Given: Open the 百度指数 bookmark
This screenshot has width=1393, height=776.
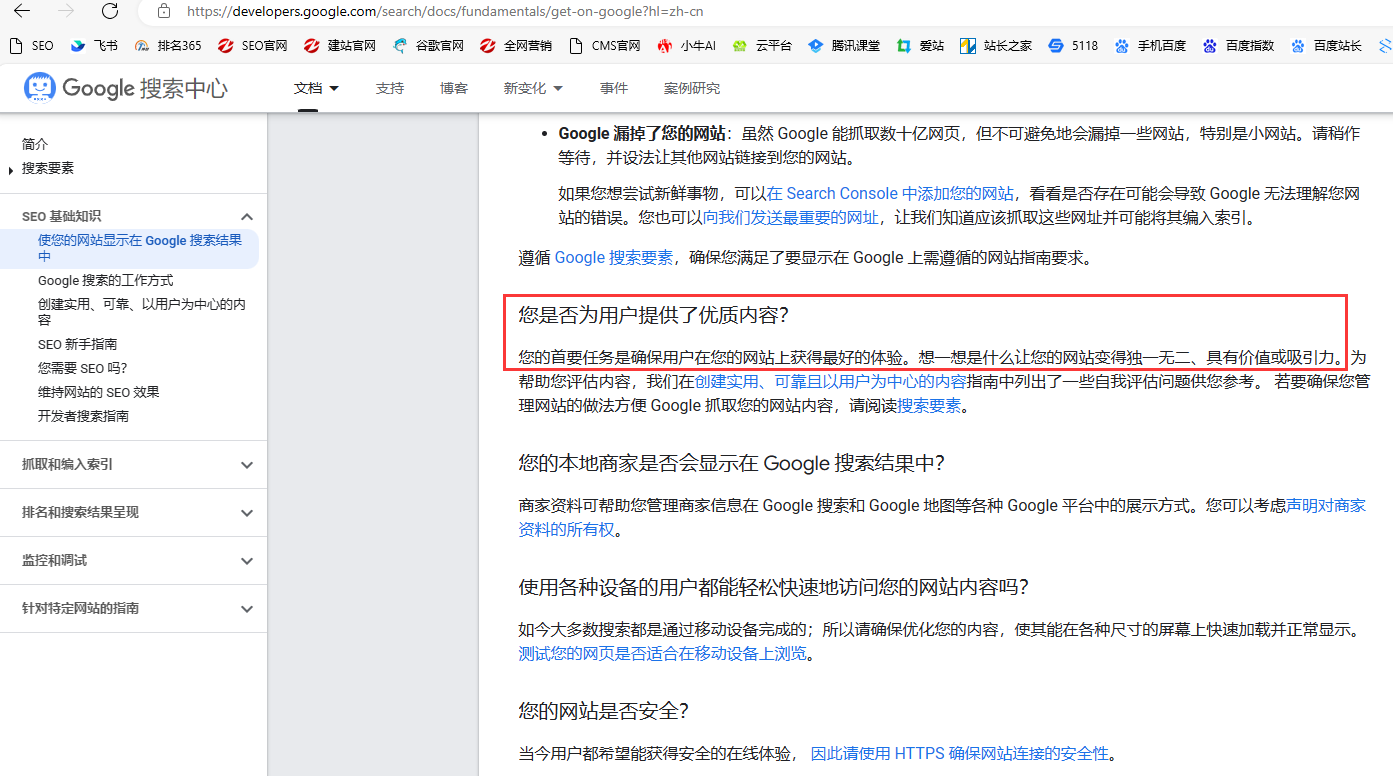Looking at the screenshot, I should coord(1238,46).
